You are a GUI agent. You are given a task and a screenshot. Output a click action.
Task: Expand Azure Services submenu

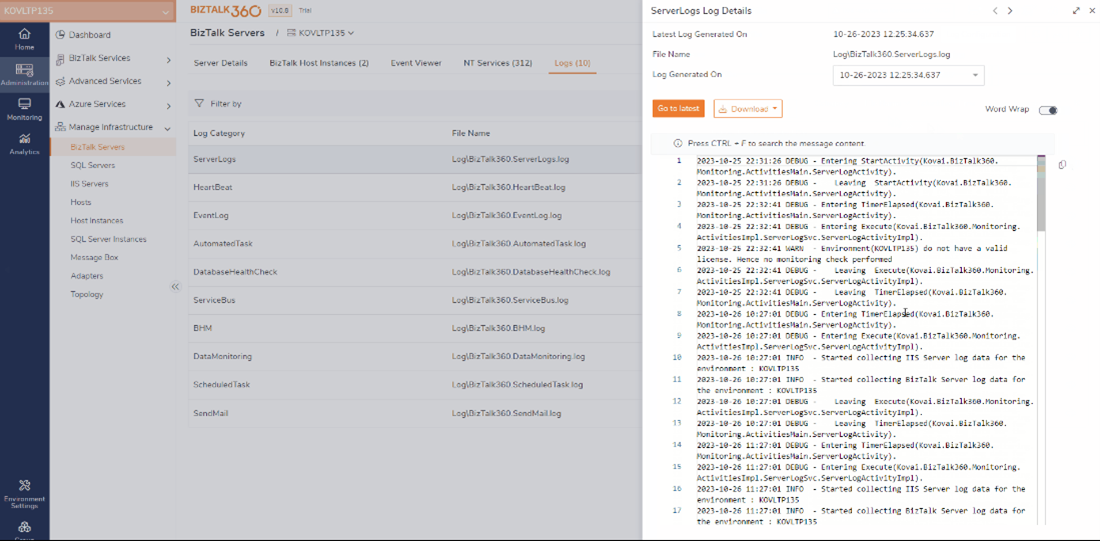click(168, 106)
